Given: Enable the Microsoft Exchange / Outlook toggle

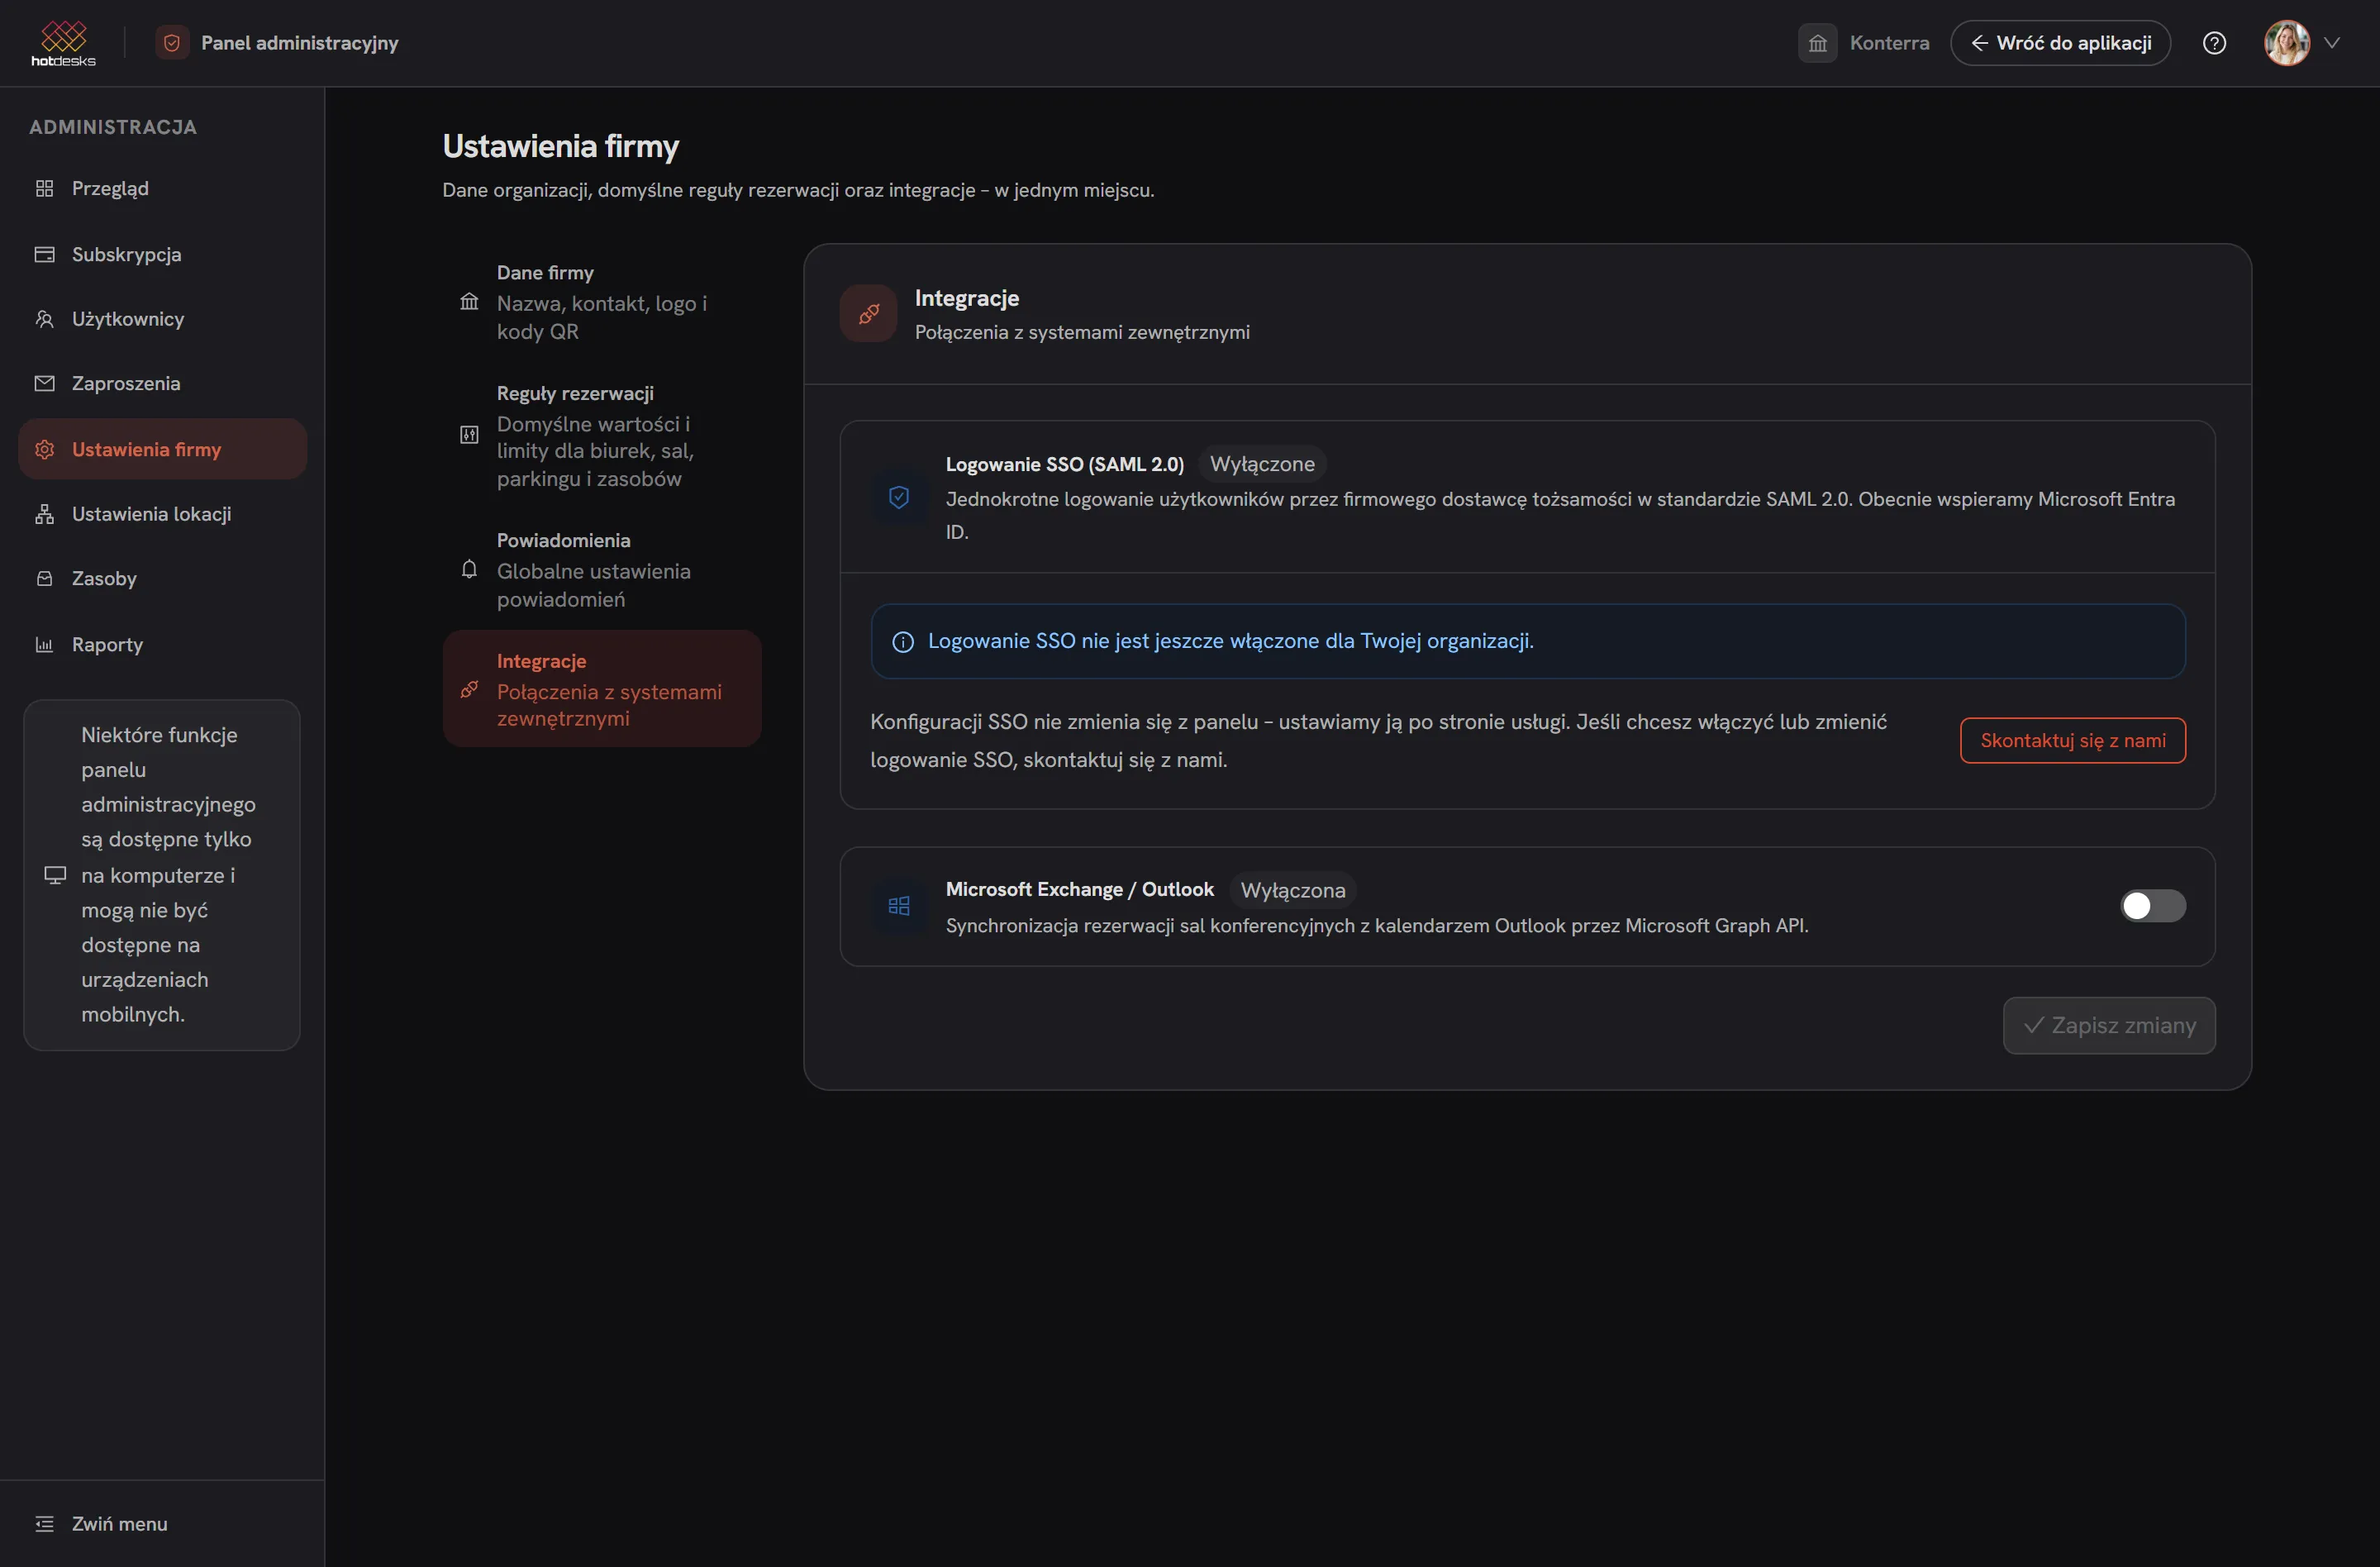Looking at the screenshot, I should click(2152, 906).
